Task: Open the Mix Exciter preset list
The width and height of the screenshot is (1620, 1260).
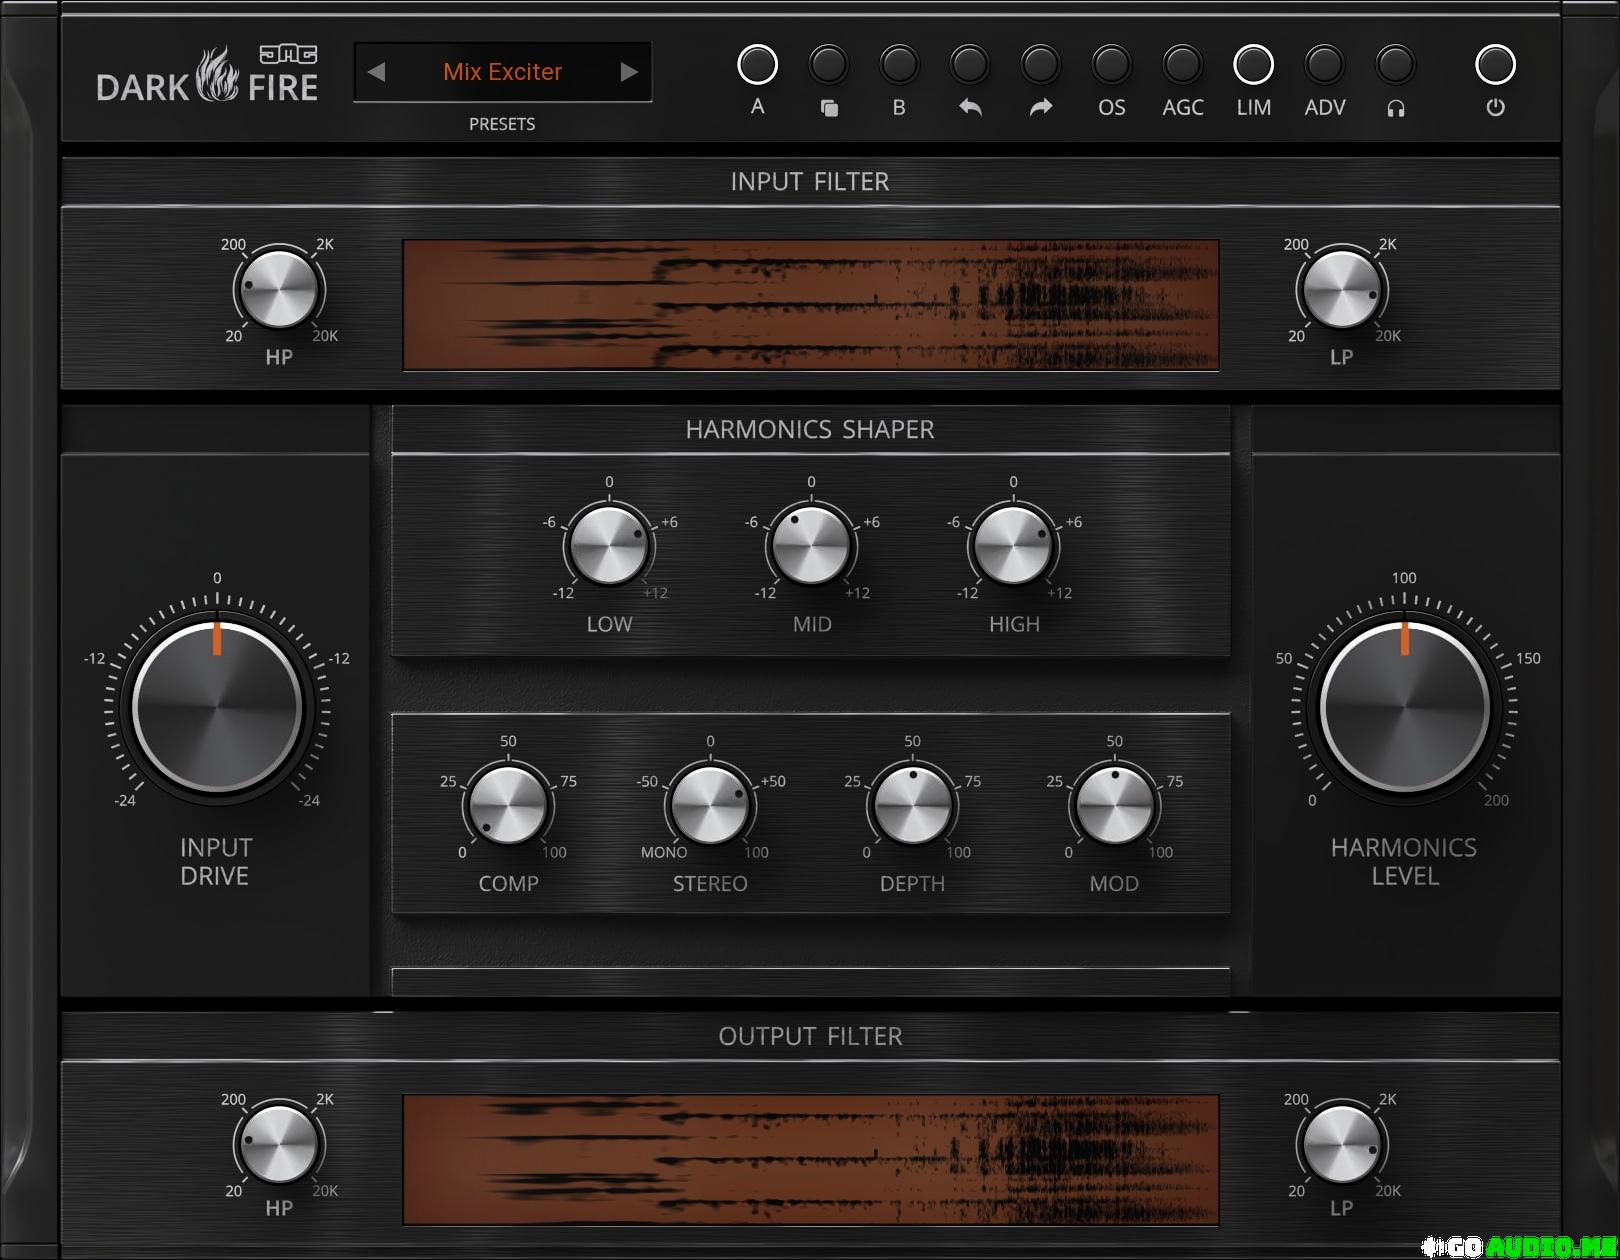Action: [x=502, y=72]
